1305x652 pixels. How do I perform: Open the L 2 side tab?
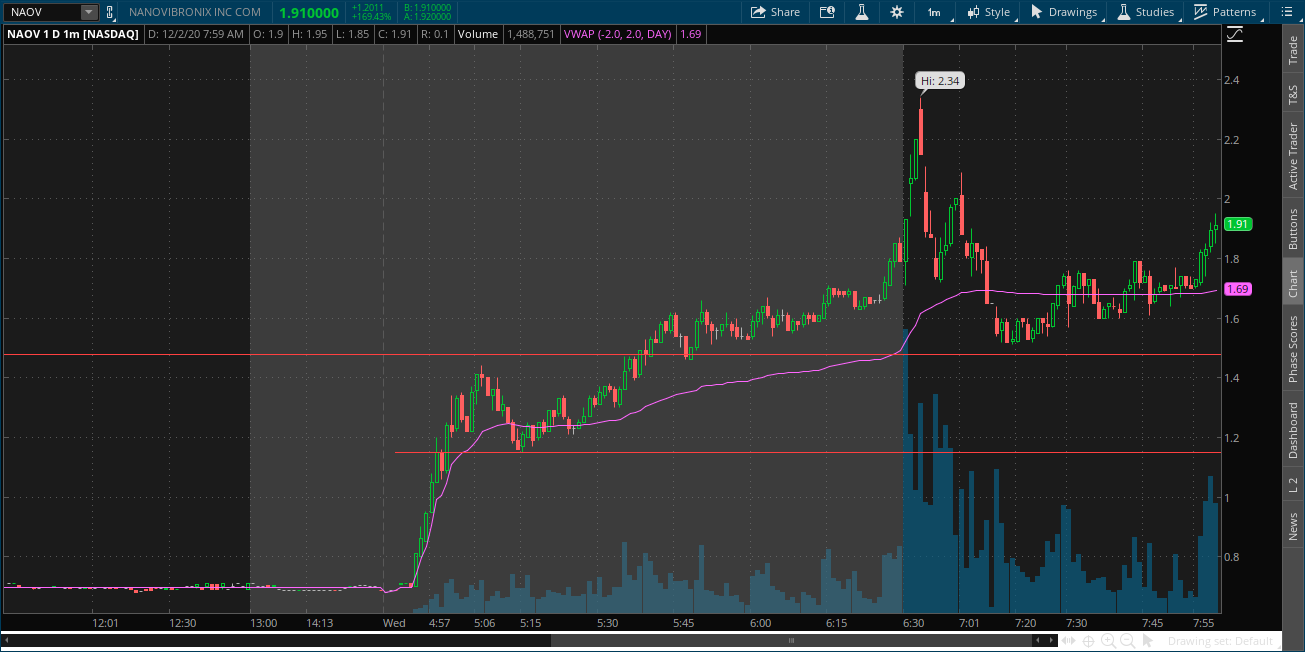pyautogui.click(x=1293, y=487)
